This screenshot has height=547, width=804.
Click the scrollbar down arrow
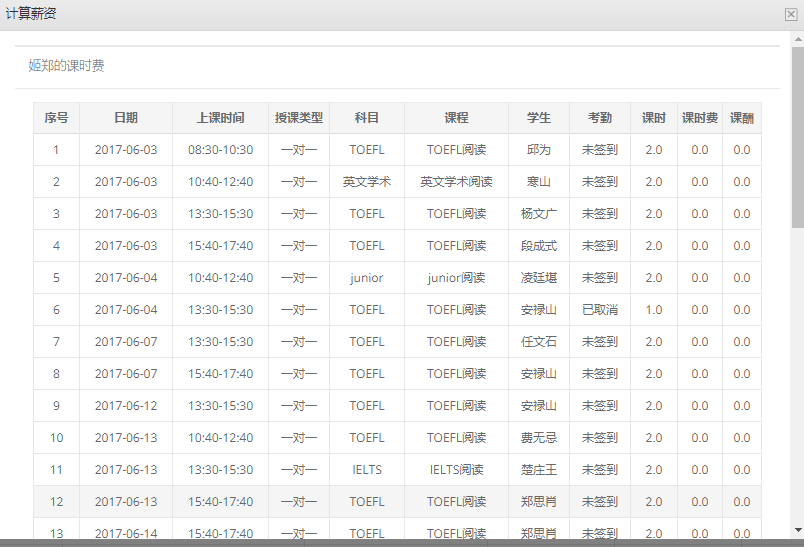pyautogui.click(x=798, y=530)
